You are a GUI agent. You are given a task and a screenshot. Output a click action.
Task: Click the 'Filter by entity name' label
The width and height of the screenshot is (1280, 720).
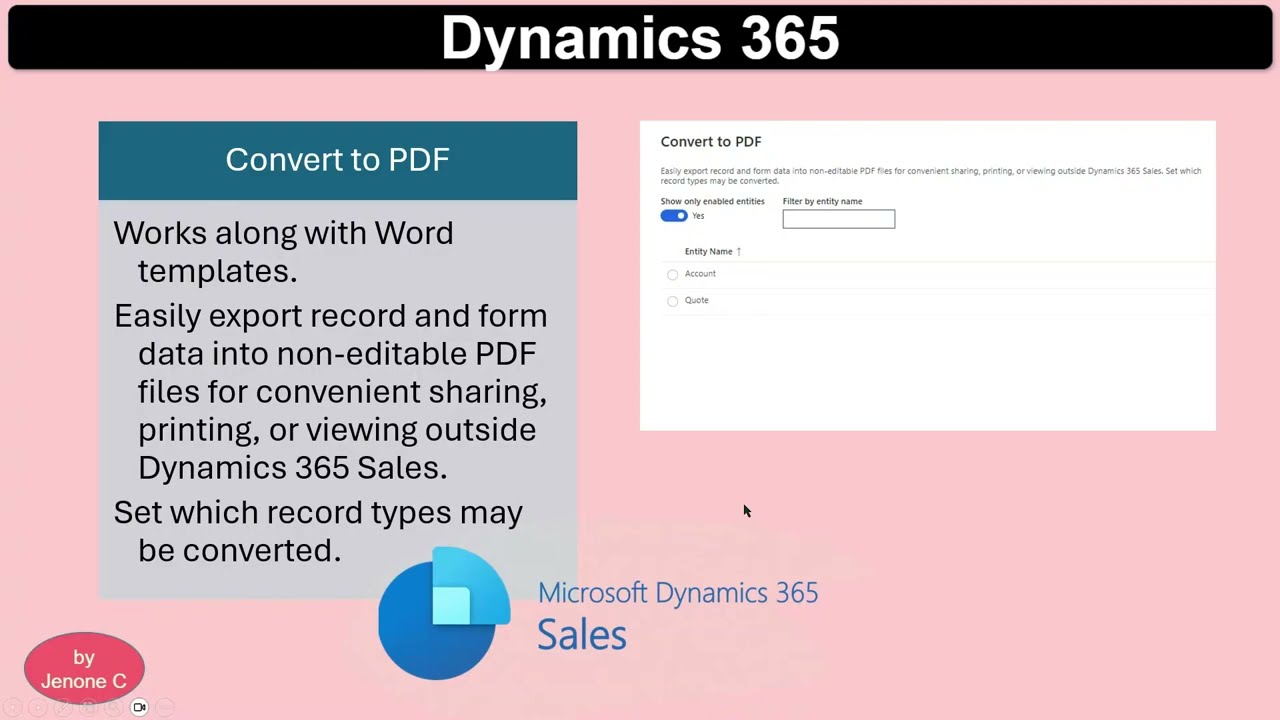tap(822, 201)
